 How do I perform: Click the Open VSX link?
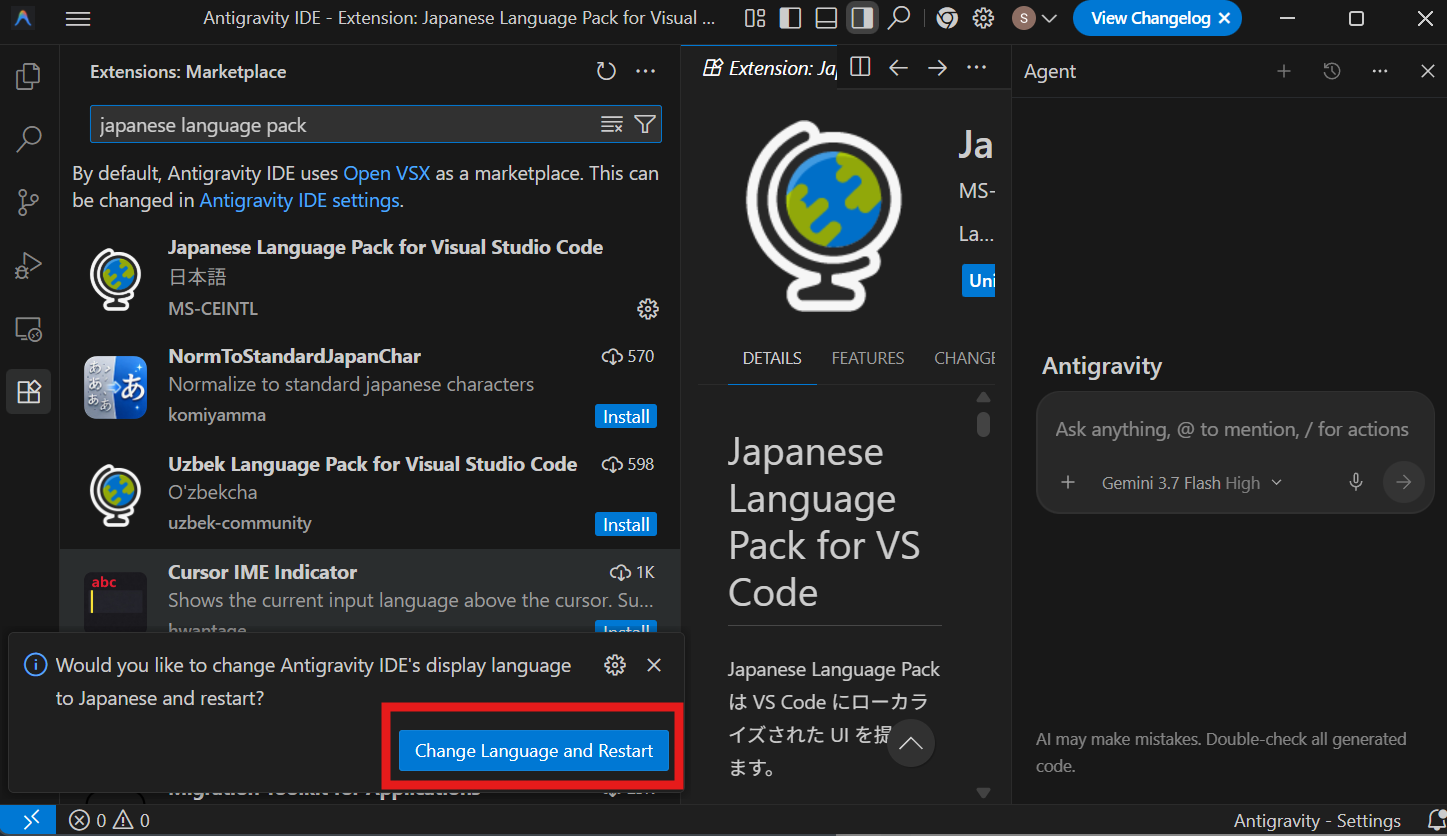[386, 173]
